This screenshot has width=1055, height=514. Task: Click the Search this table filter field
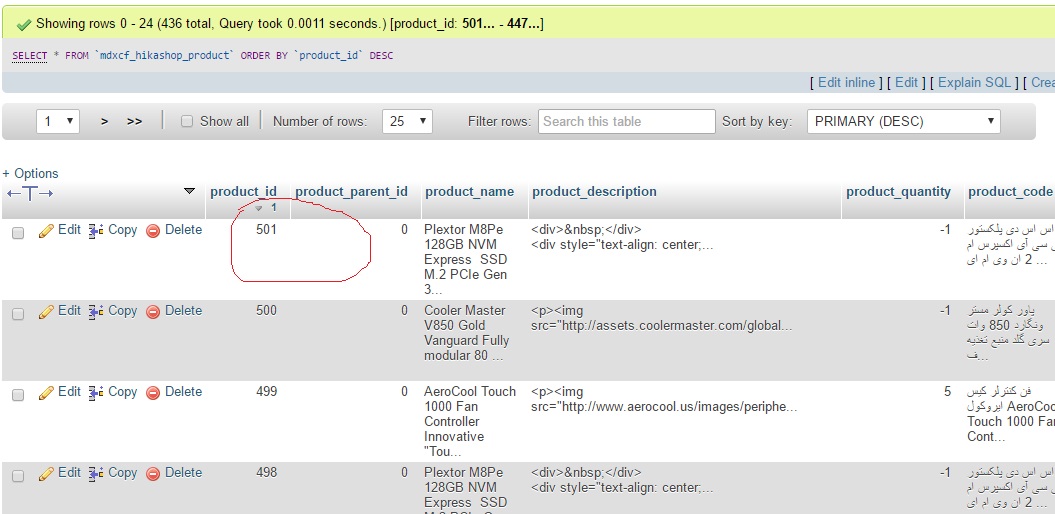[626, 122]
